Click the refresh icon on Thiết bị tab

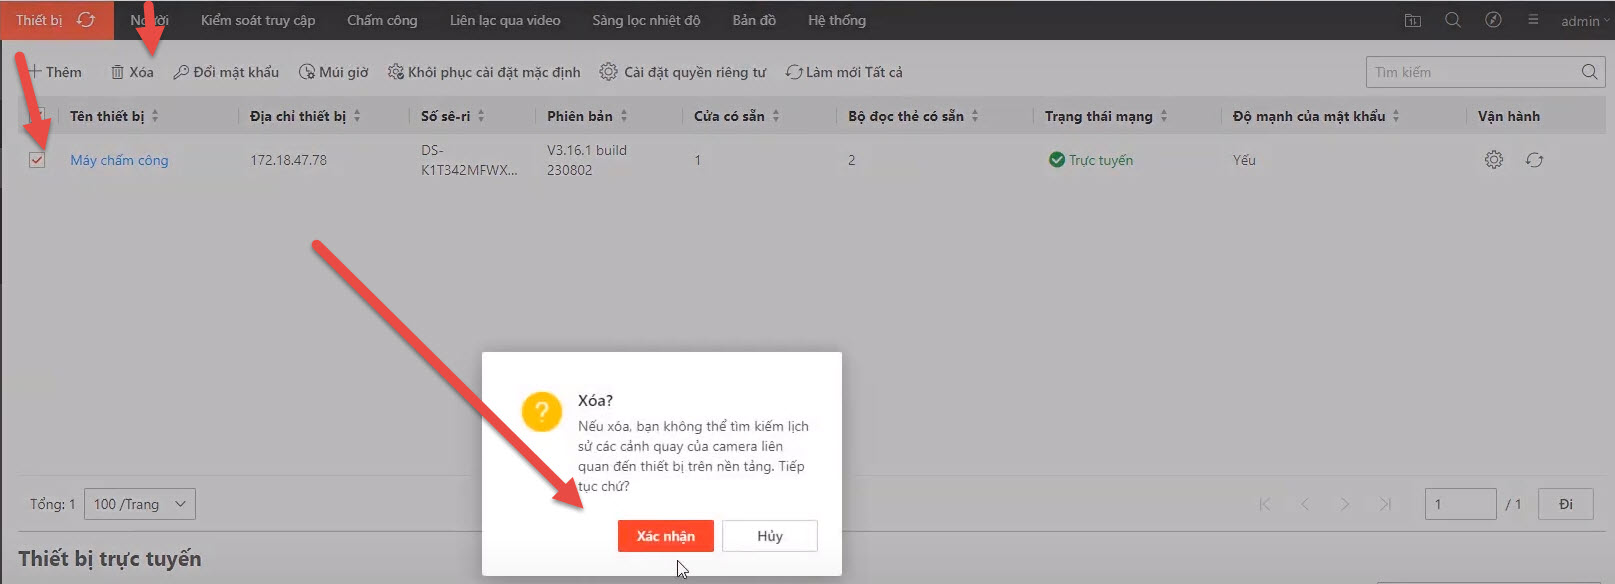point(86,20)
